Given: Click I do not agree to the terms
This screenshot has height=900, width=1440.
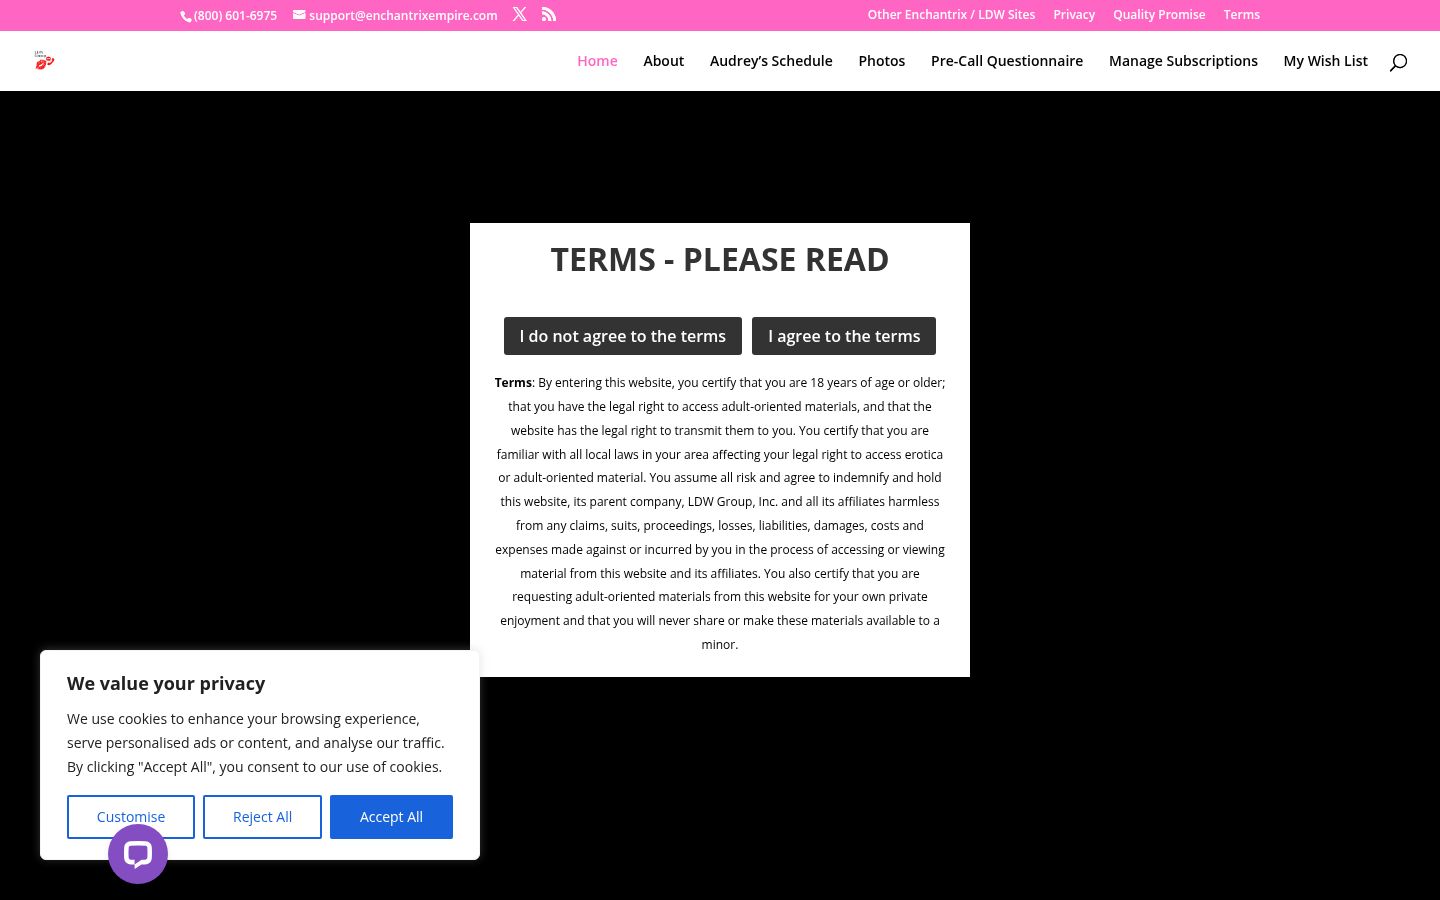Looking at the screenshot, I should (x=623, y=336).
